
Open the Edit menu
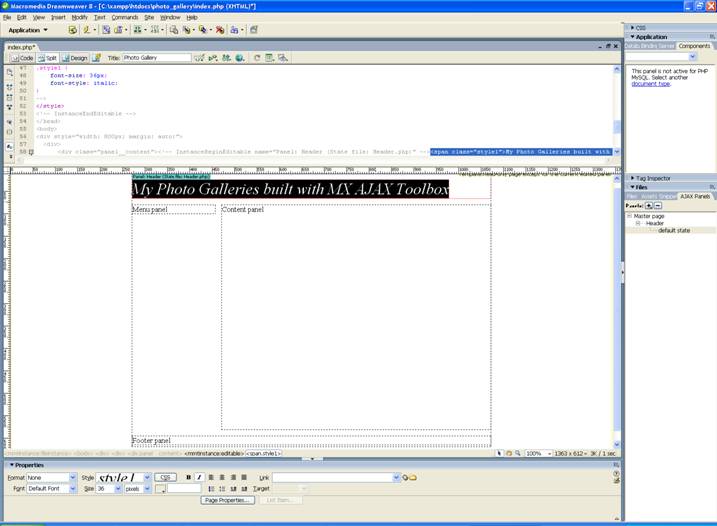click(x=21, y=17)
